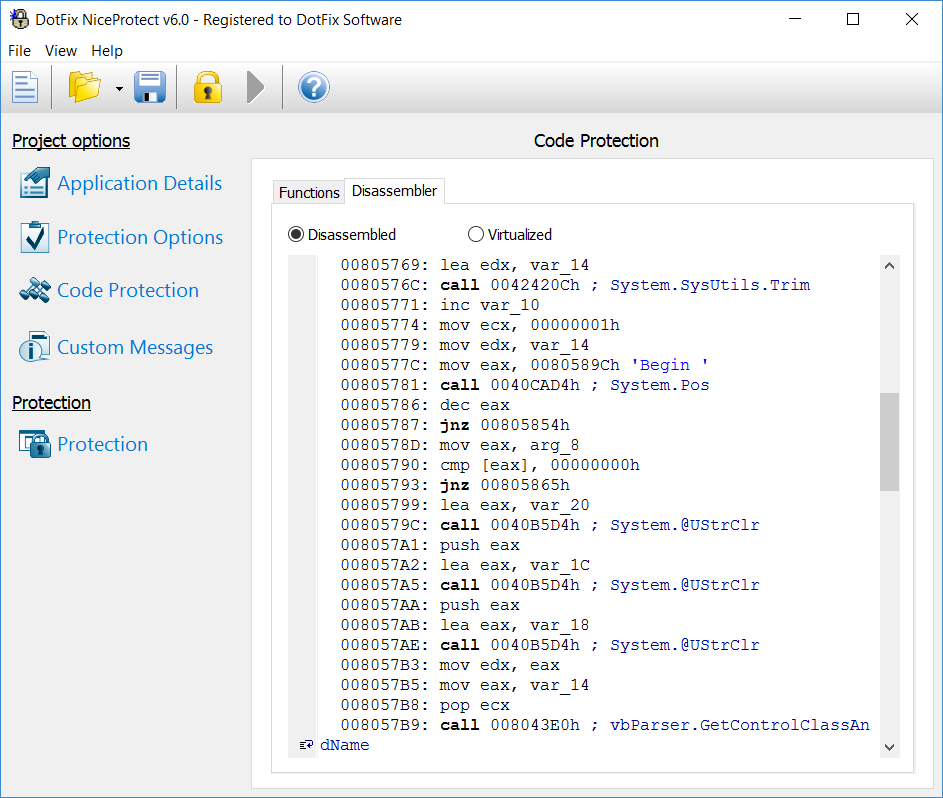Open the File menu

[x=20, y=51]
